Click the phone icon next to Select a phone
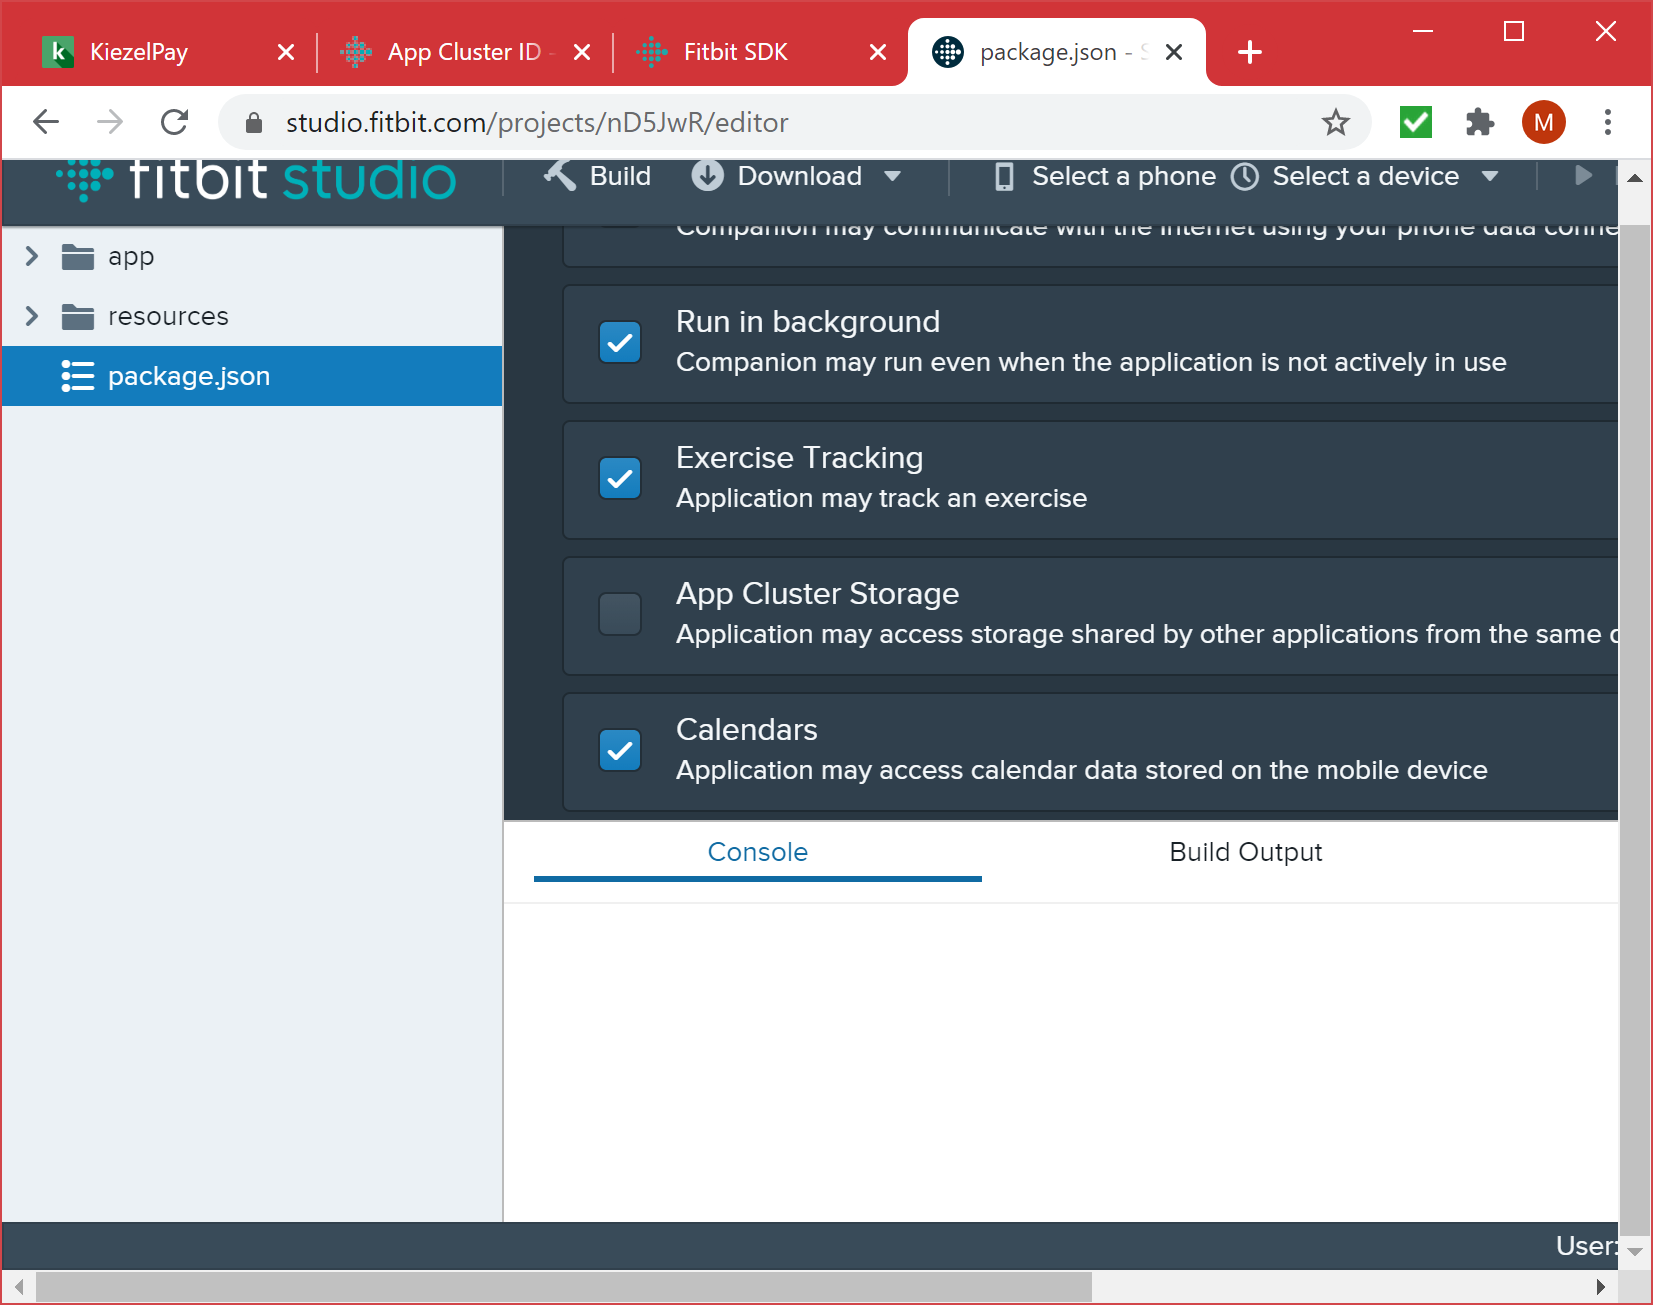 tap(1003, 176)
